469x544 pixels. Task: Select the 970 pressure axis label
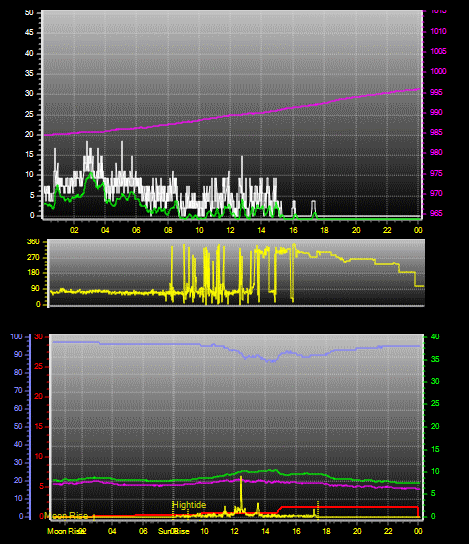436,193
